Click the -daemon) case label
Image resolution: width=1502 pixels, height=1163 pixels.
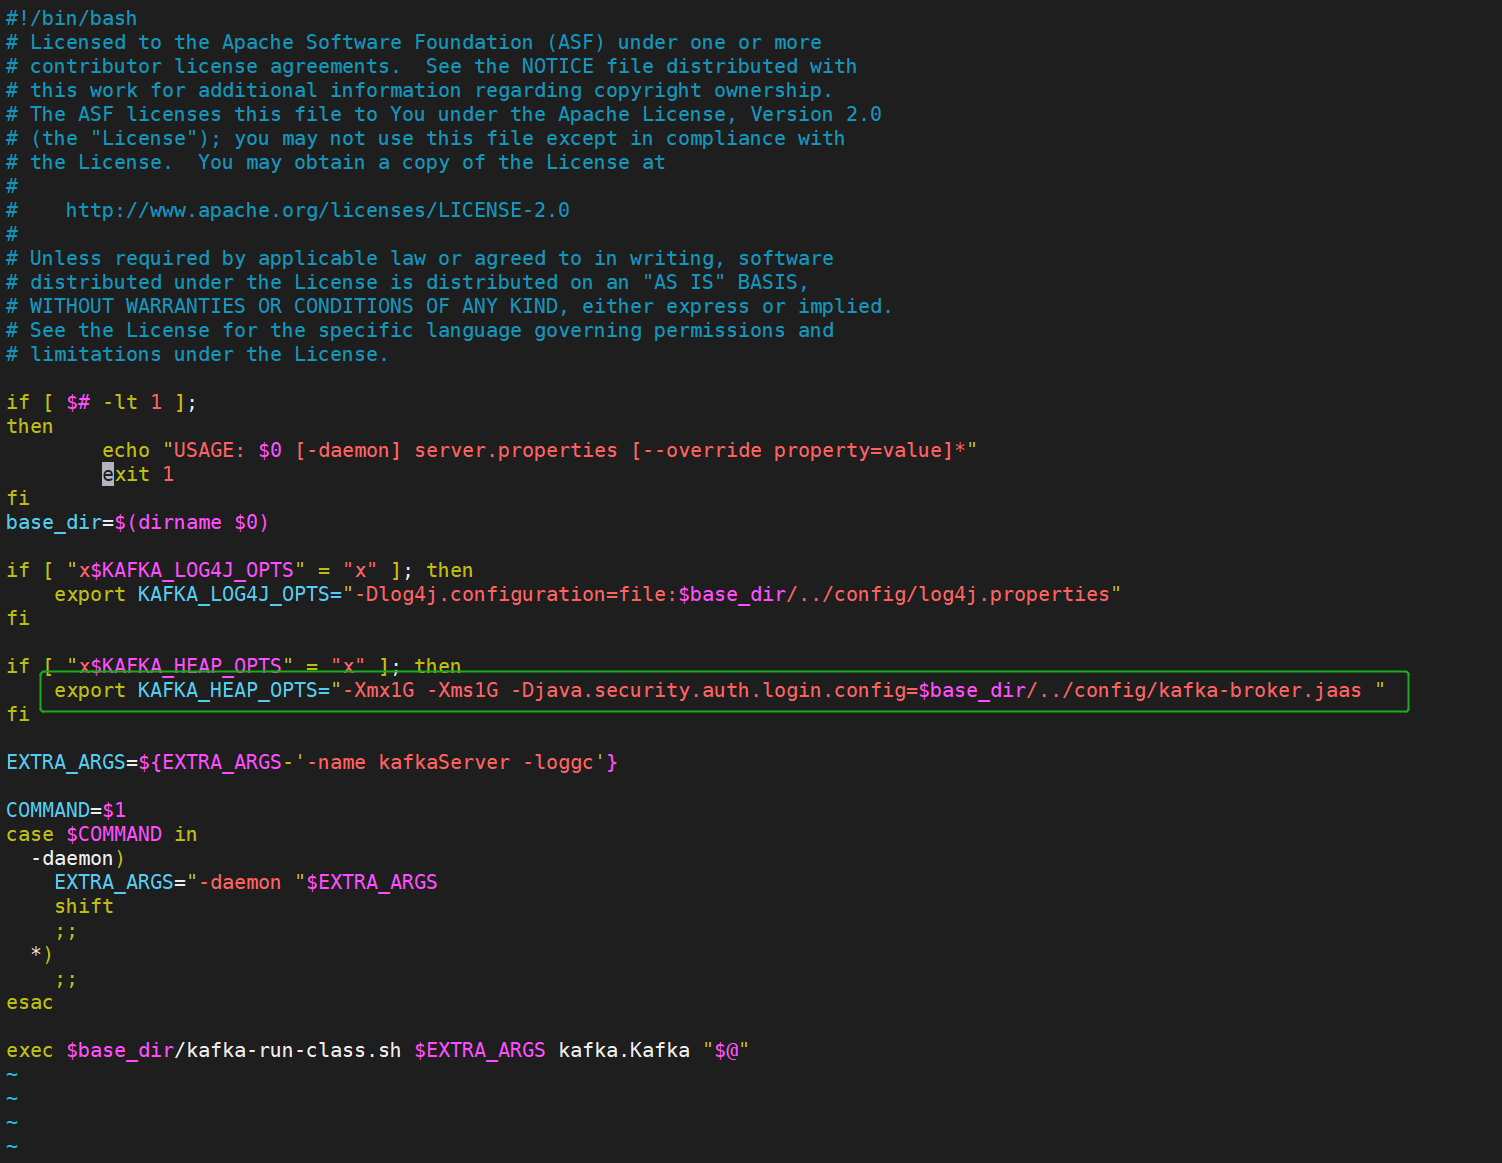pos(78,859)
